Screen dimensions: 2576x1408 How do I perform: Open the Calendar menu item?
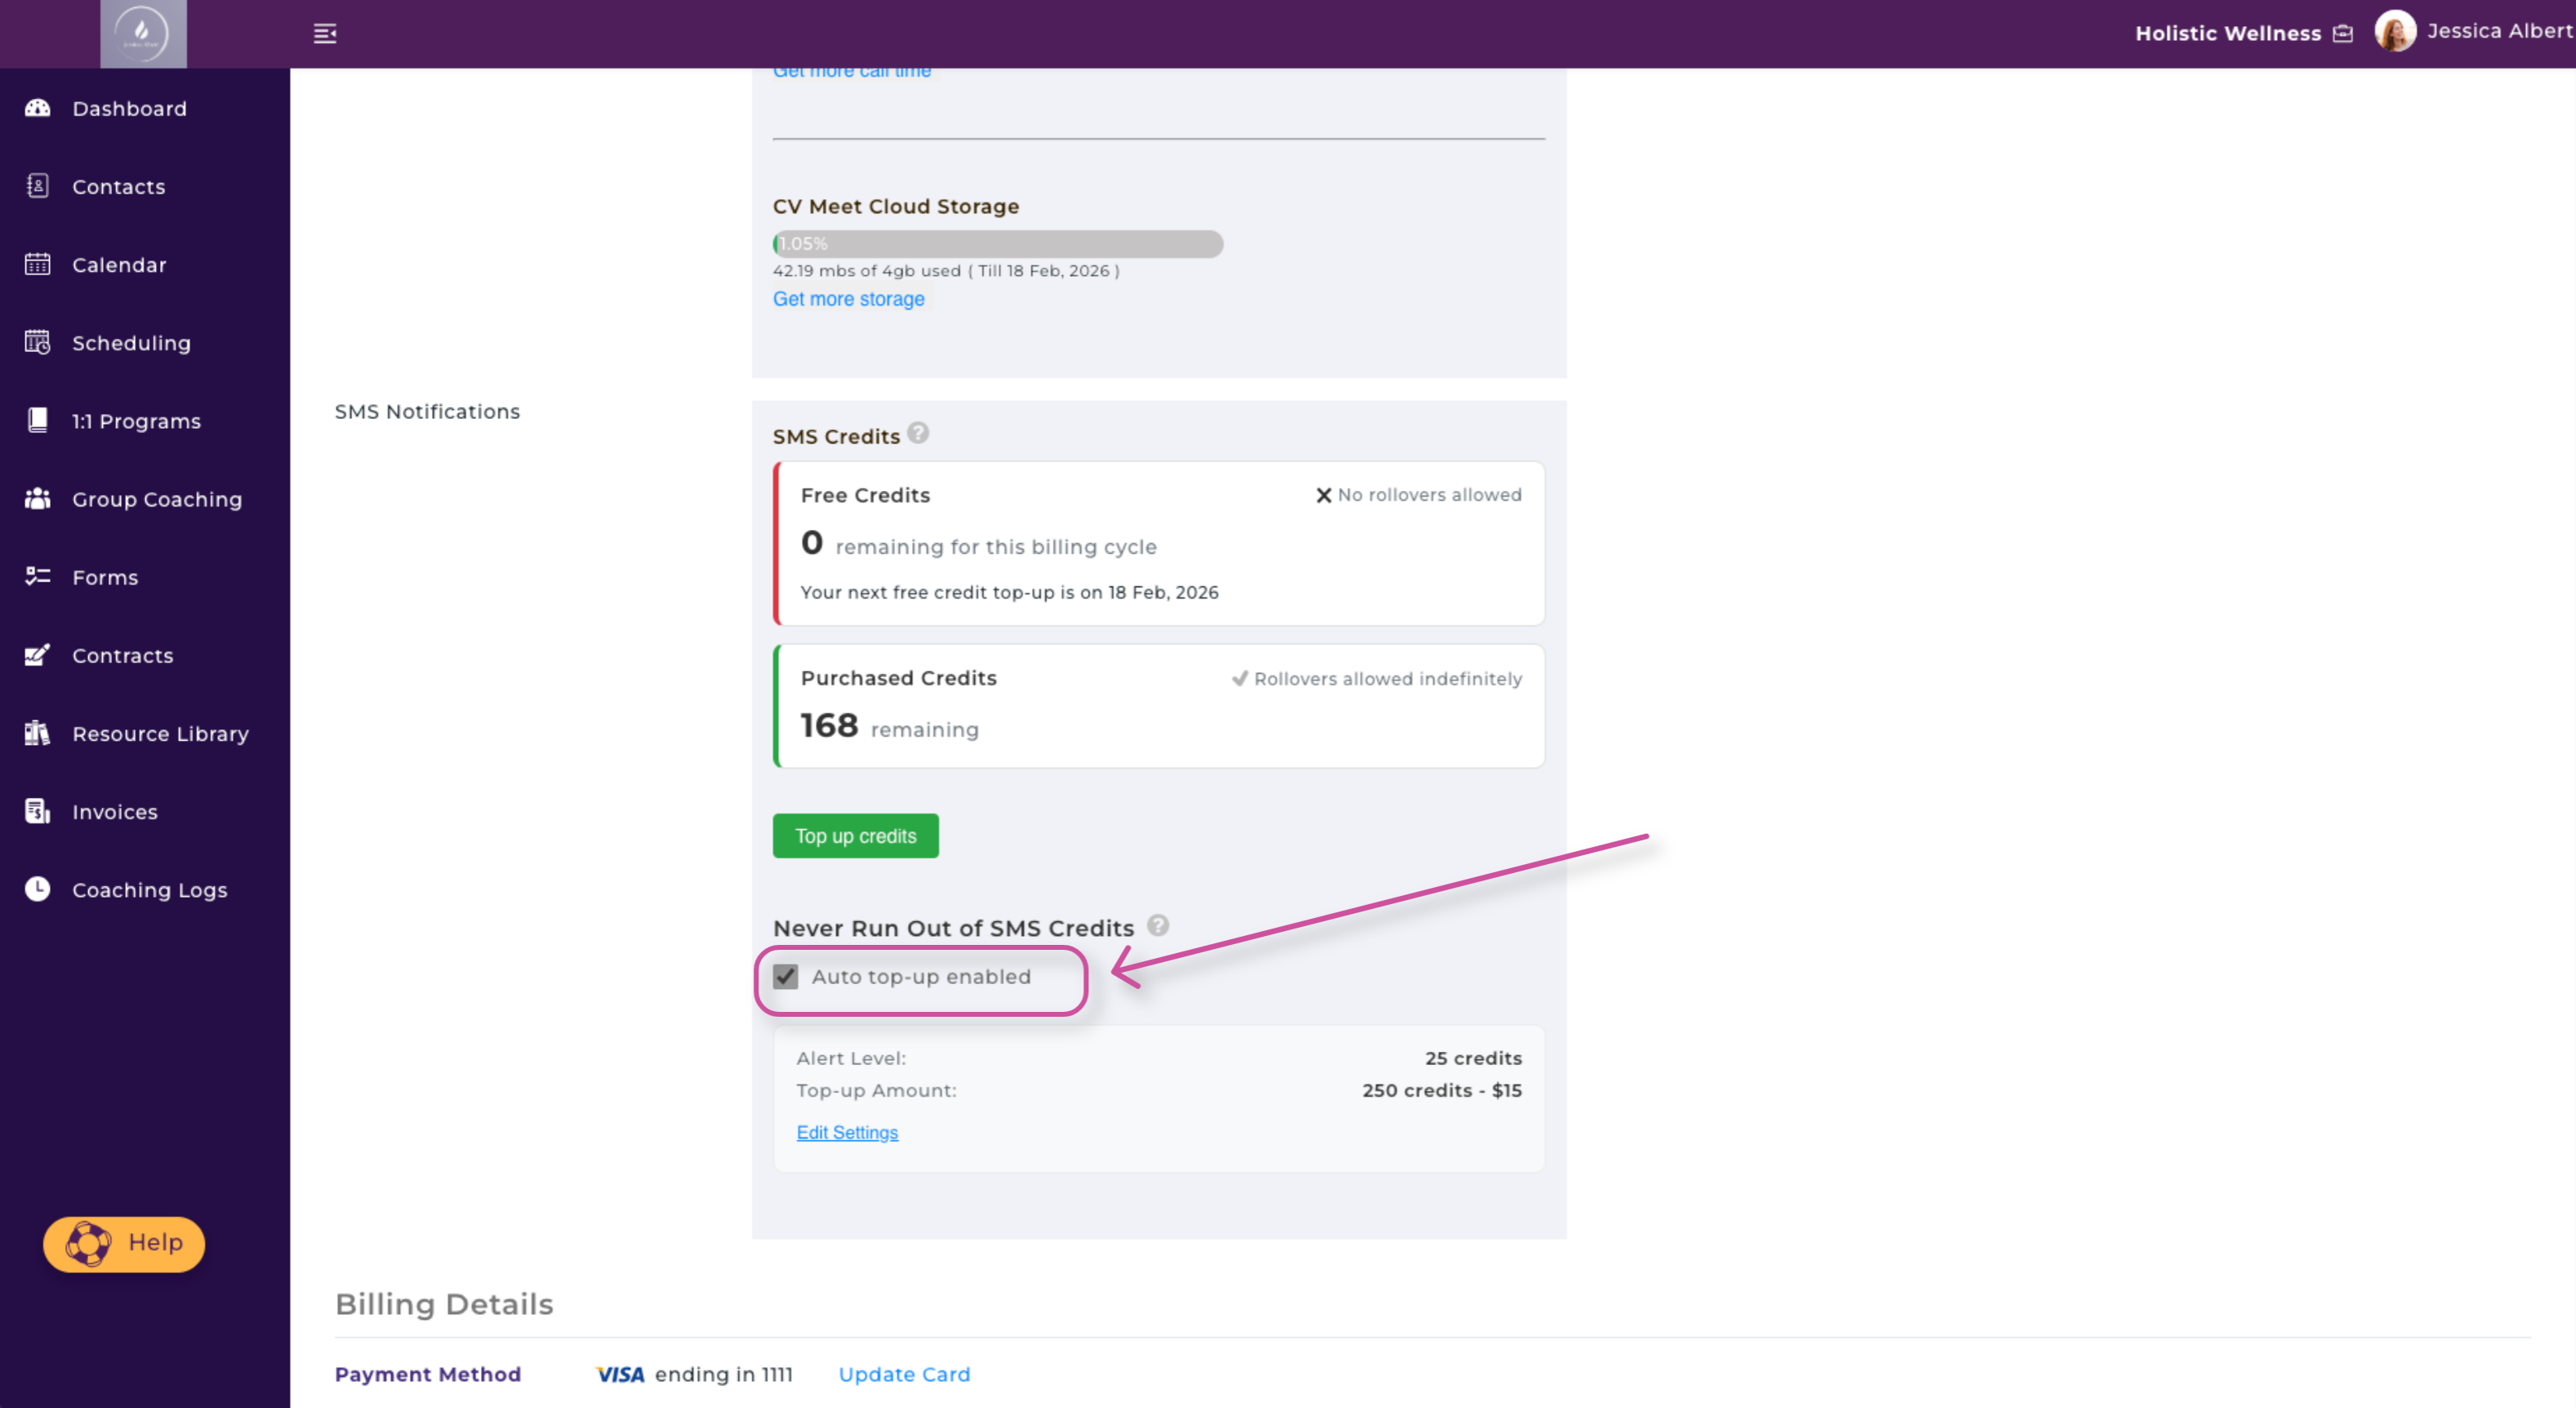coord(119,265)
